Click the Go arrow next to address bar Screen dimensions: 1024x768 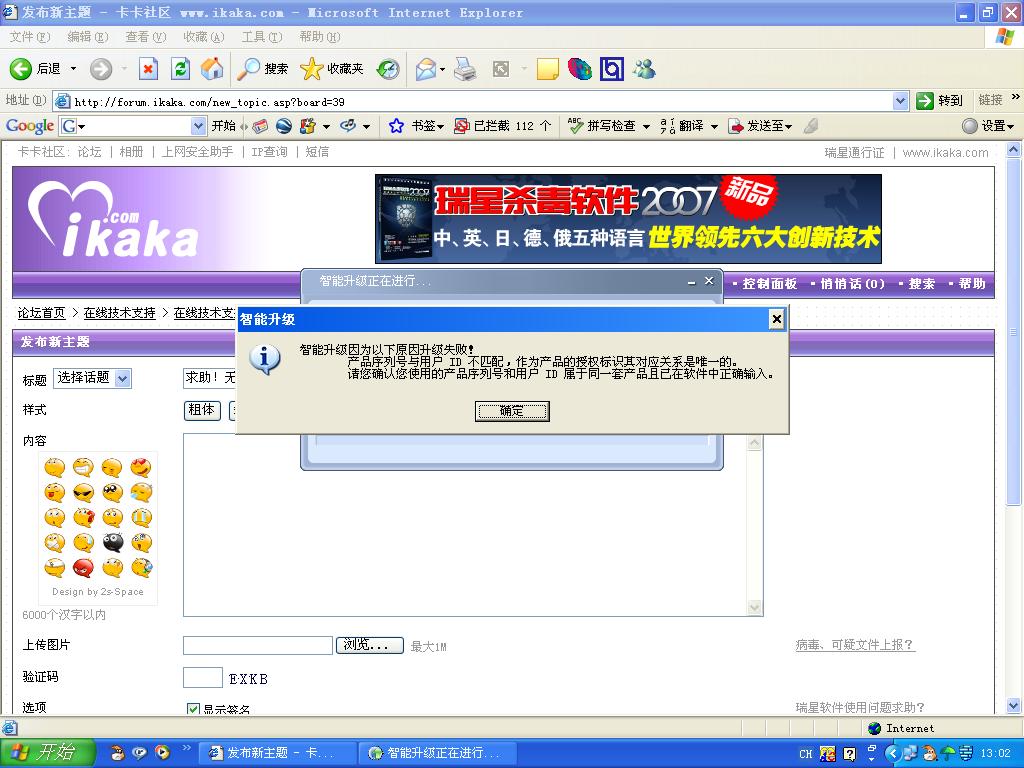[x=925, y=101]
